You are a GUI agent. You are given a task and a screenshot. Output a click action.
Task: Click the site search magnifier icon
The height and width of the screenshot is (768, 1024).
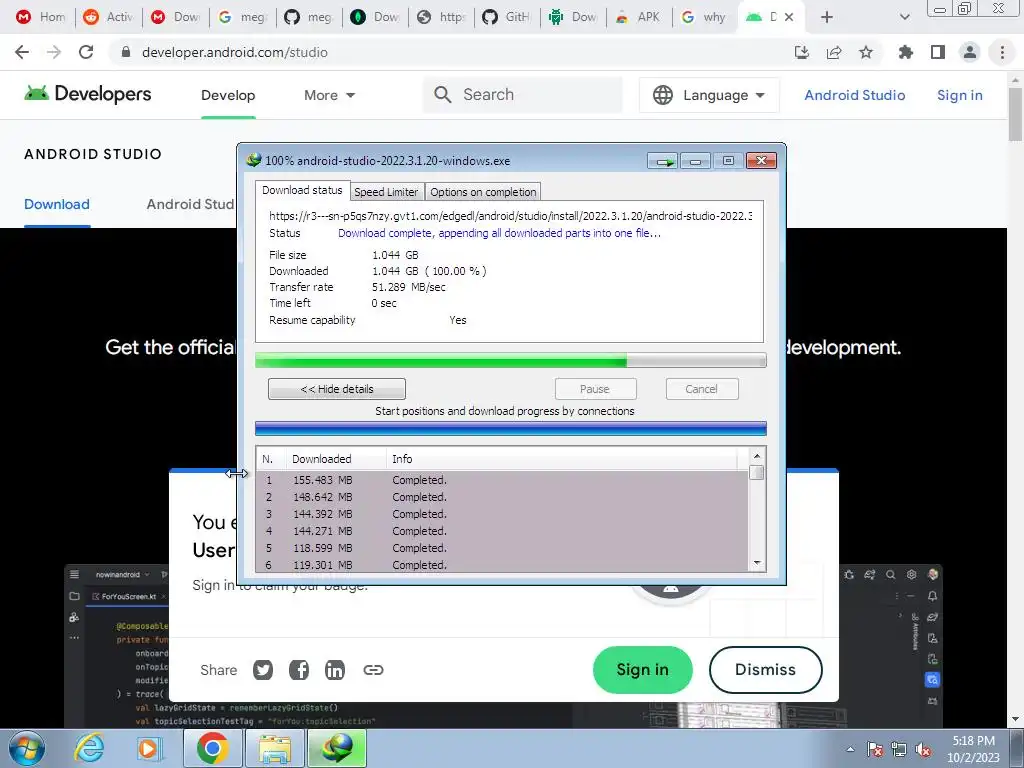(443, 95)
